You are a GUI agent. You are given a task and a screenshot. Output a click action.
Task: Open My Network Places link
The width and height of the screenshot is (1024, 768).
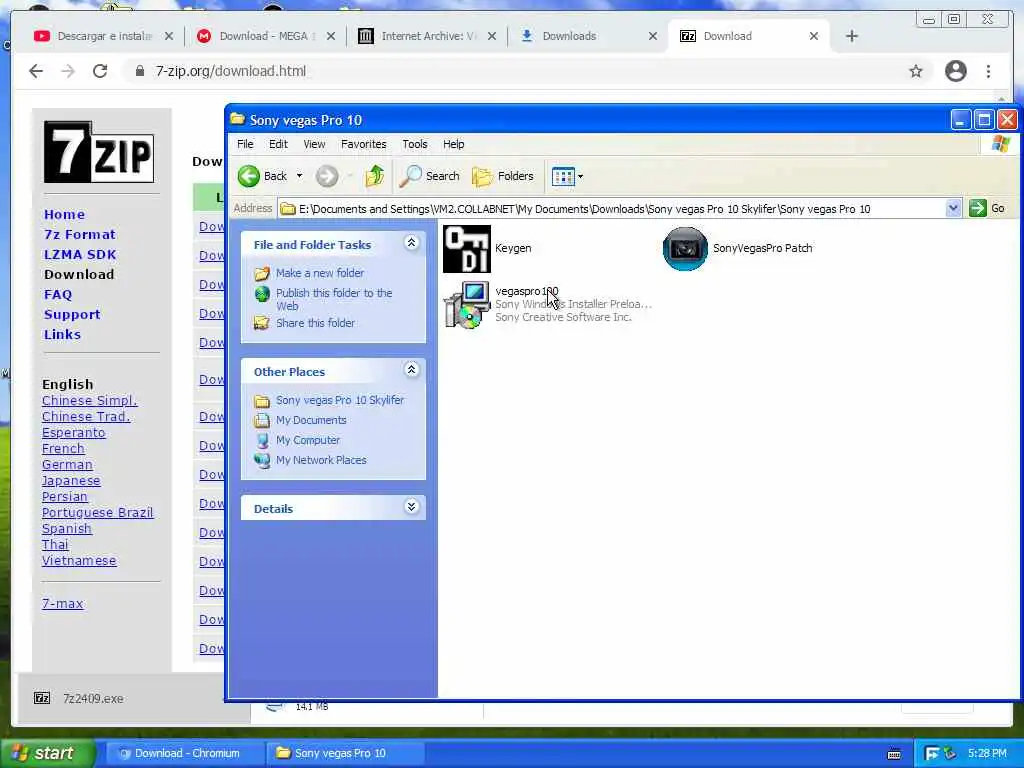pyautogui.click(x=321, y=460)
